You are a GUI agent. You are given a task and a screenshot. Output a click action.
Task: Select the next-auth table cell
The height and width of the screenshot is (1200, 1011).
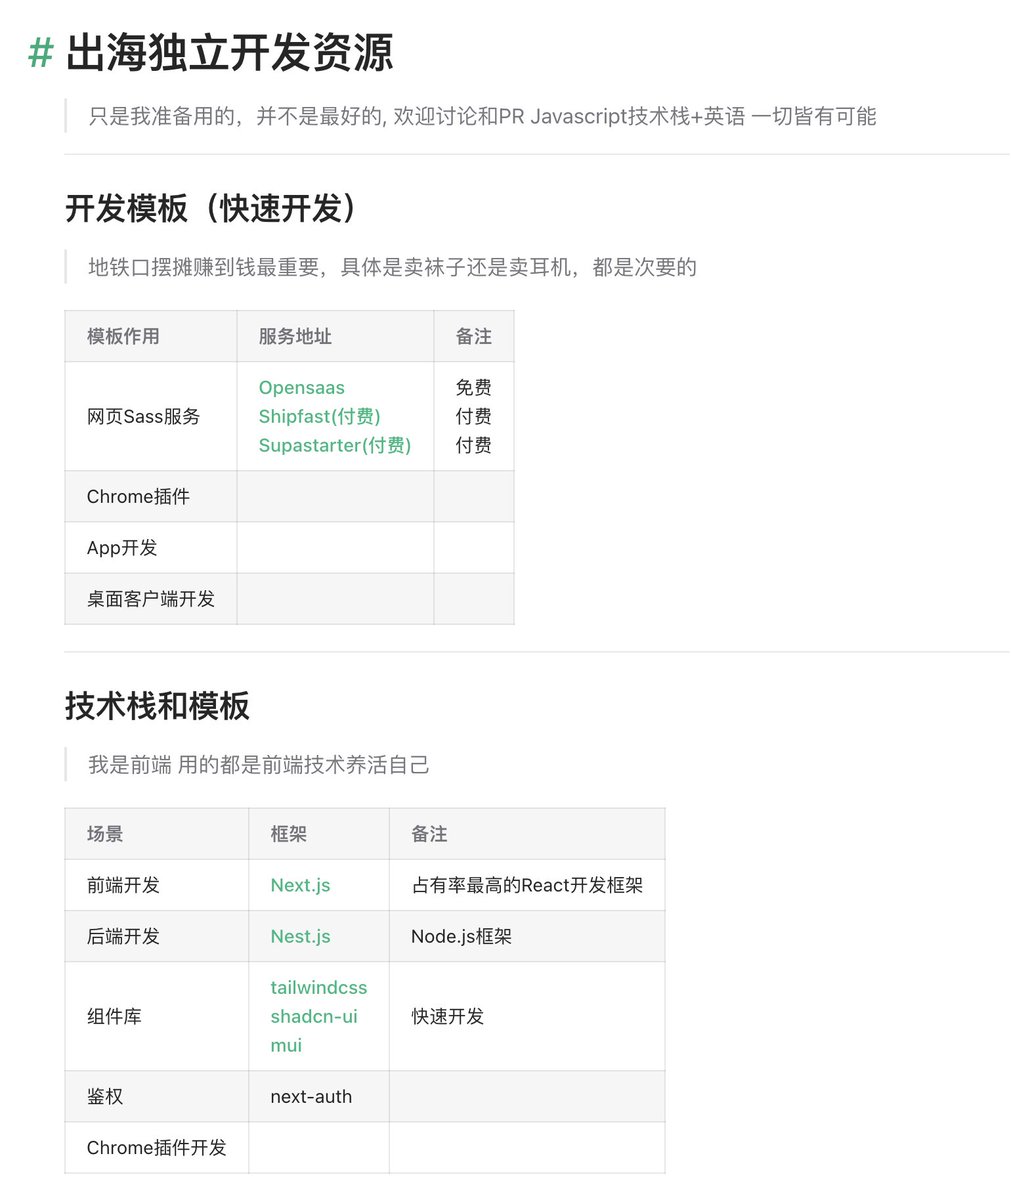310,1096
